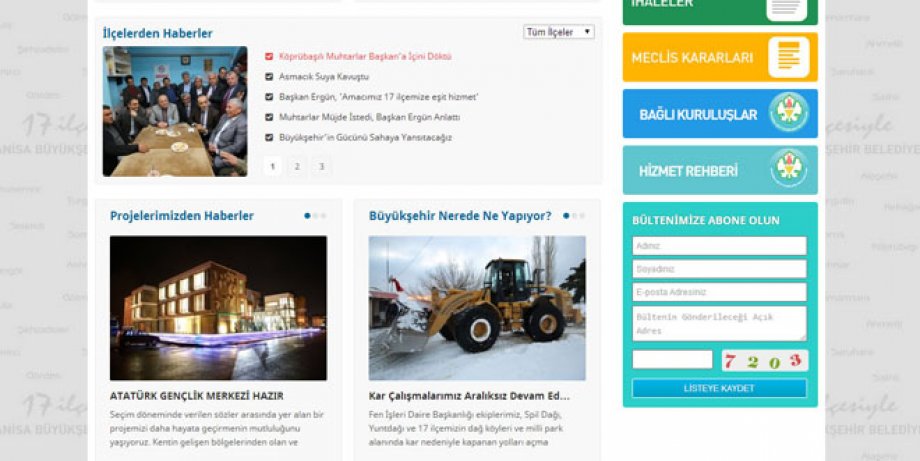The height and width of the screenshot is (461, 920).
Task: Go to page 2 of district news
Action: [x=297, y=167]
